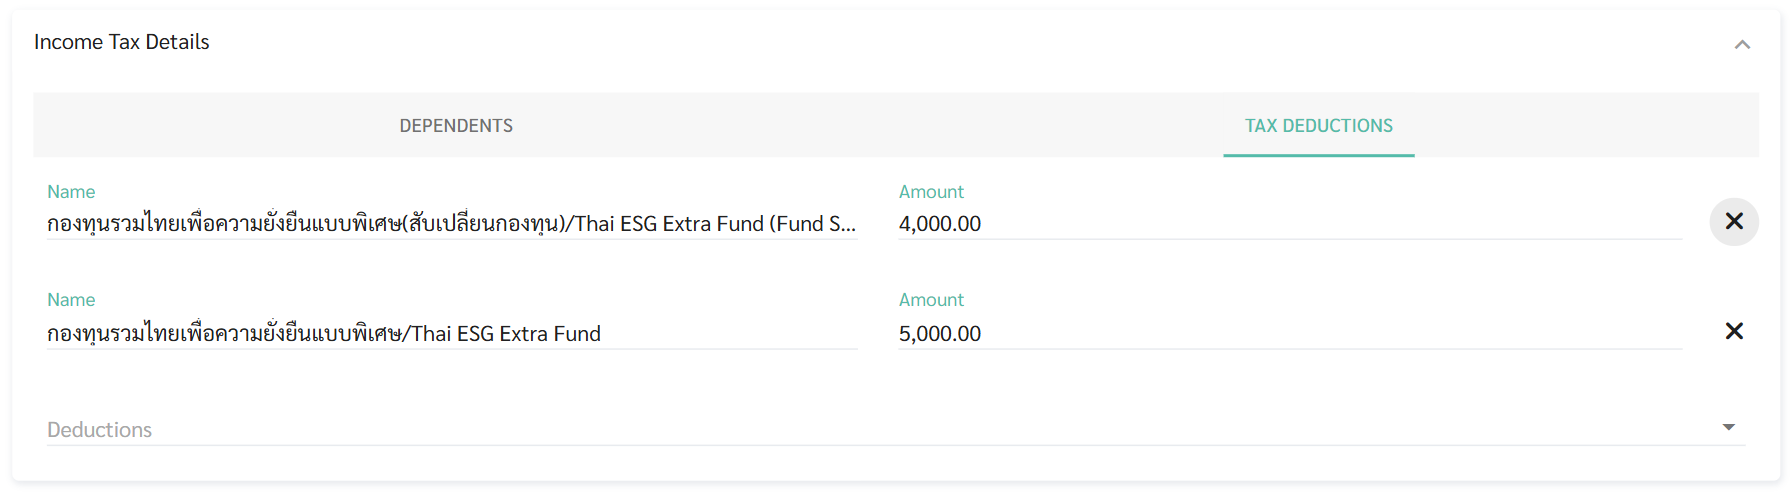Click Amount label above 4,000.00
The width and height of the screenshot is (1792, 498).
pyautogui.click(x=931, y=191)
